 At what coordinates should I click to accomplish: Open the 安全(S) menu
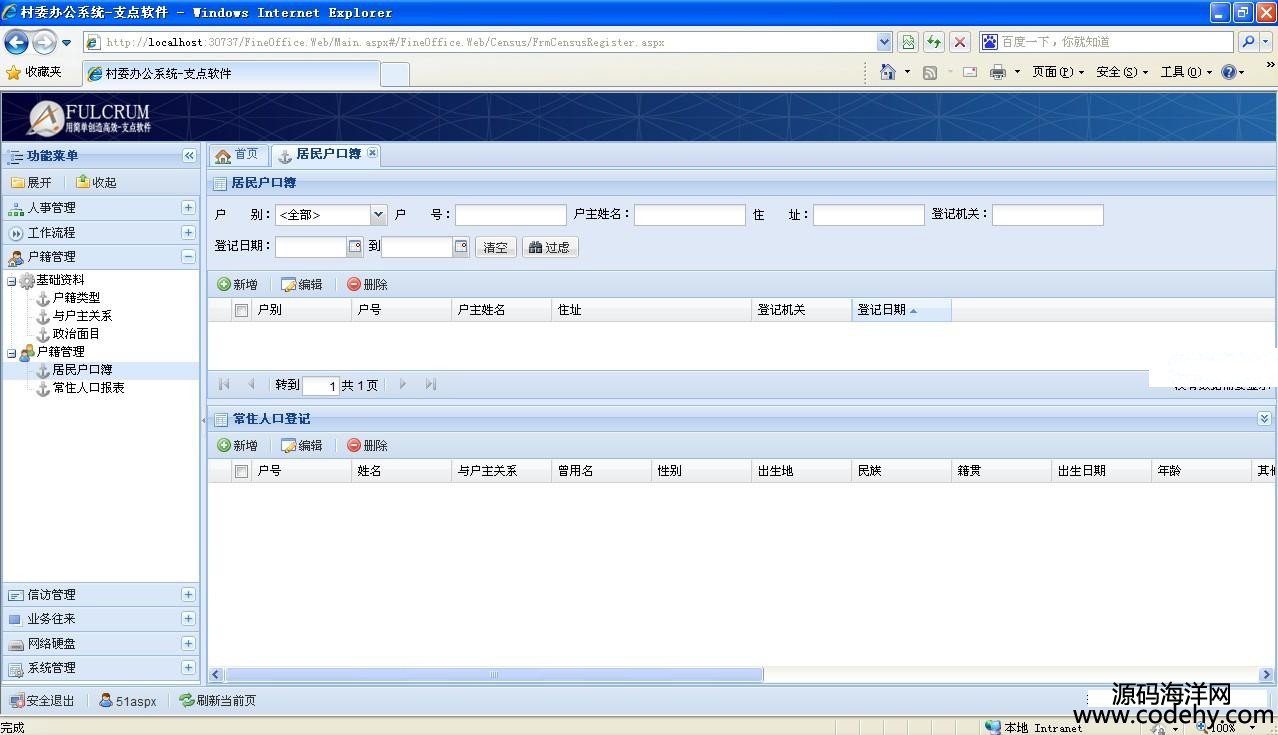[x=1122, y=72]
